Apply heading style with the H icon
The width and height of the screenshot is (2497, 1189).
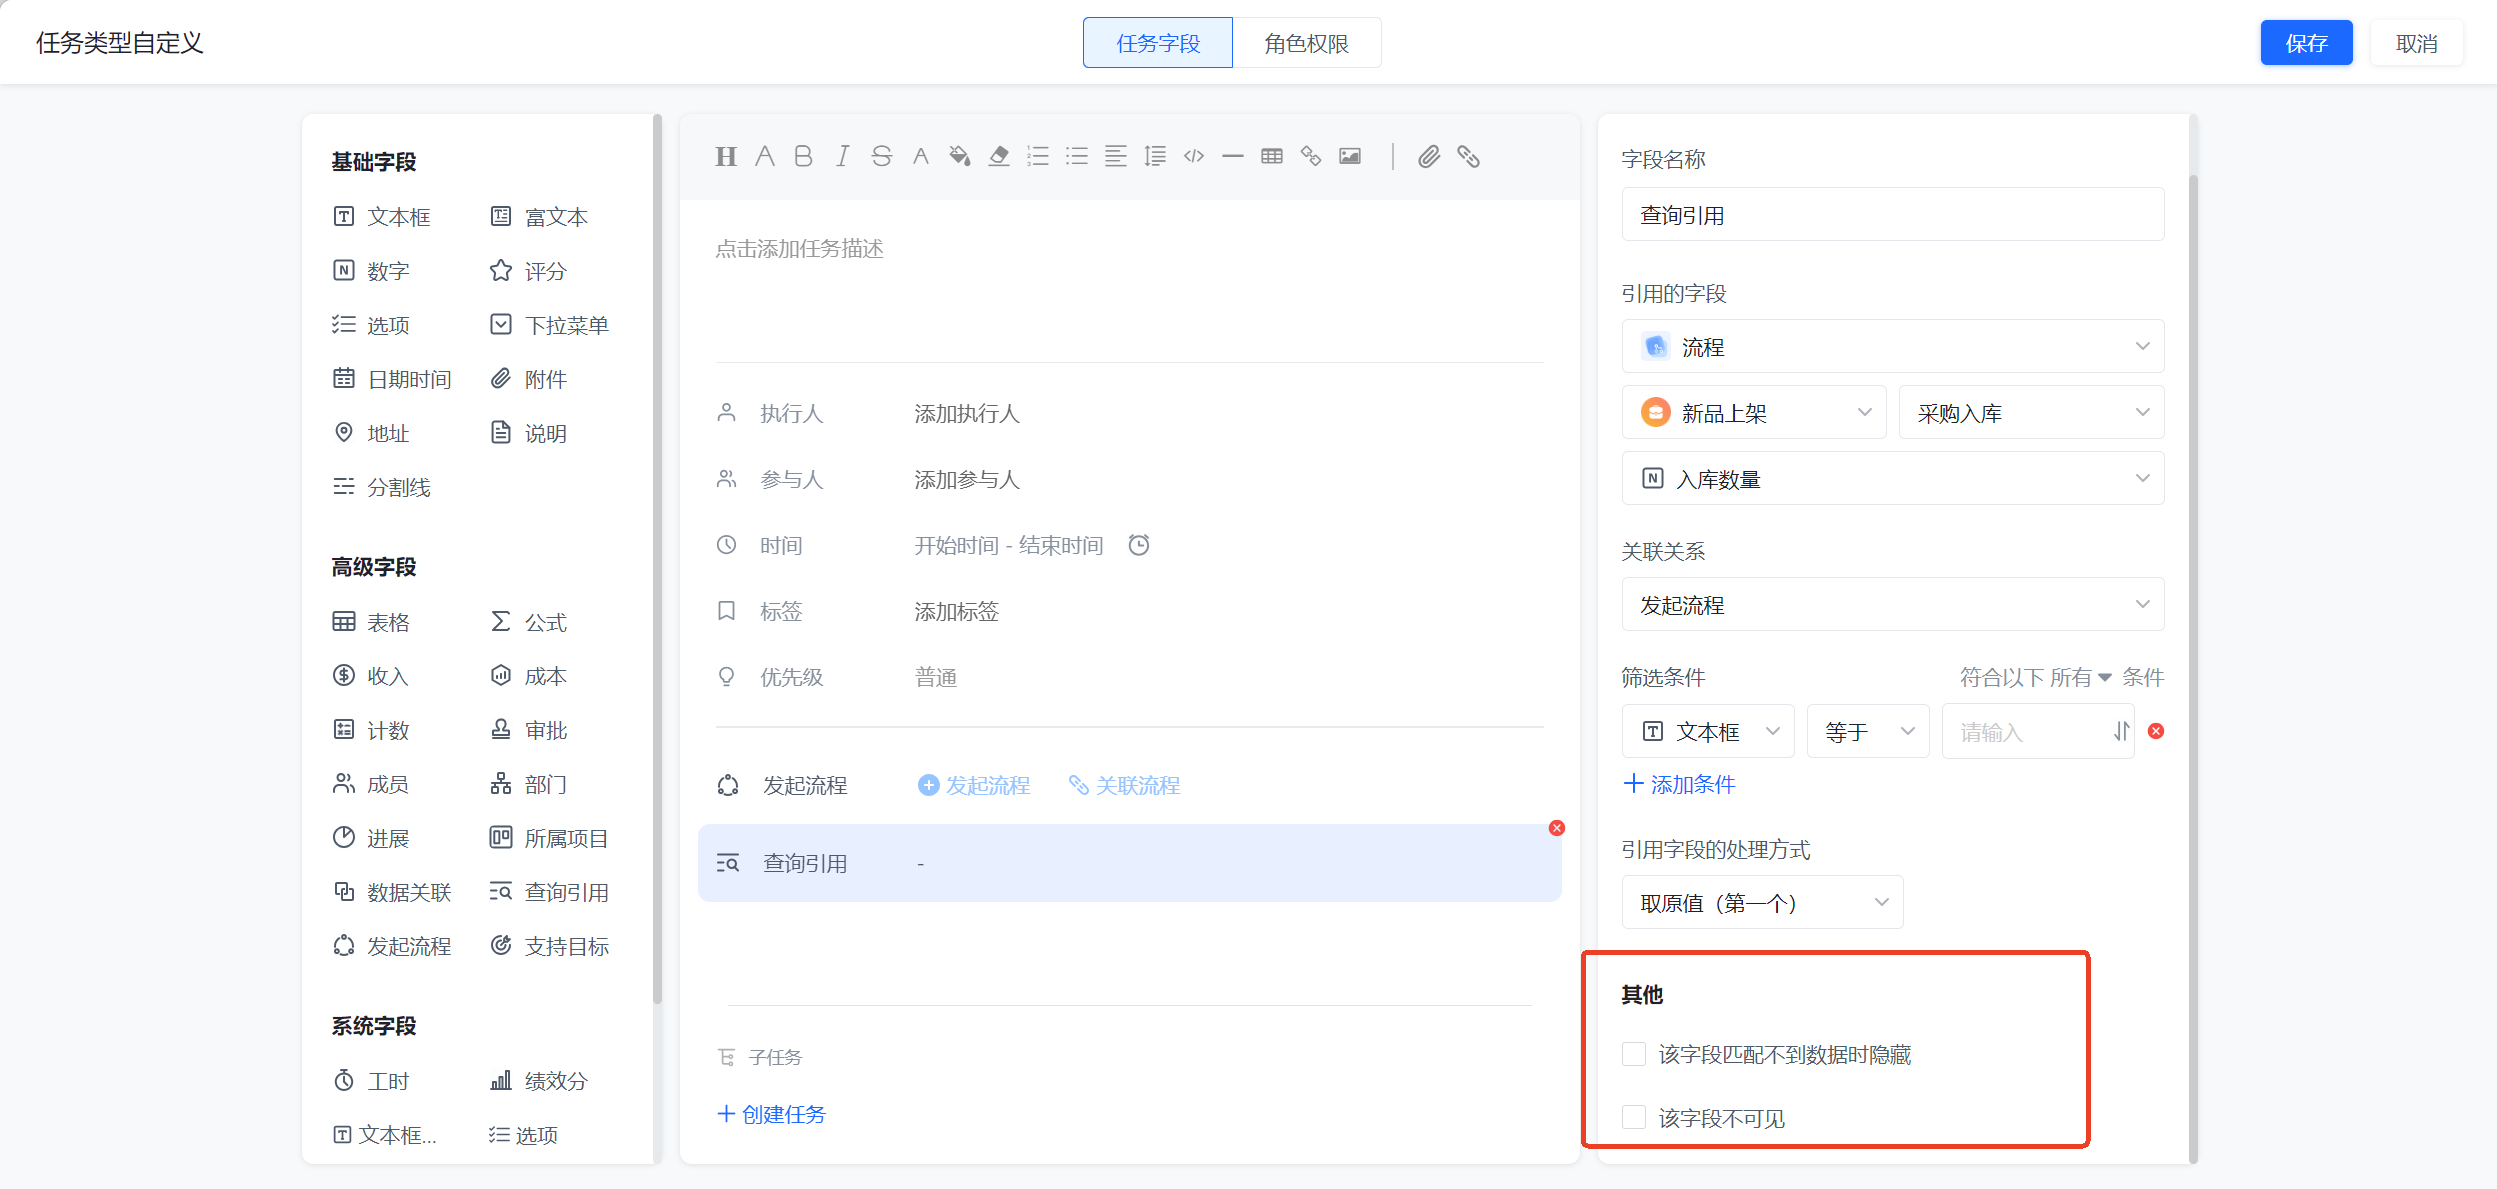pyautogui.click(x=726, y=156)
